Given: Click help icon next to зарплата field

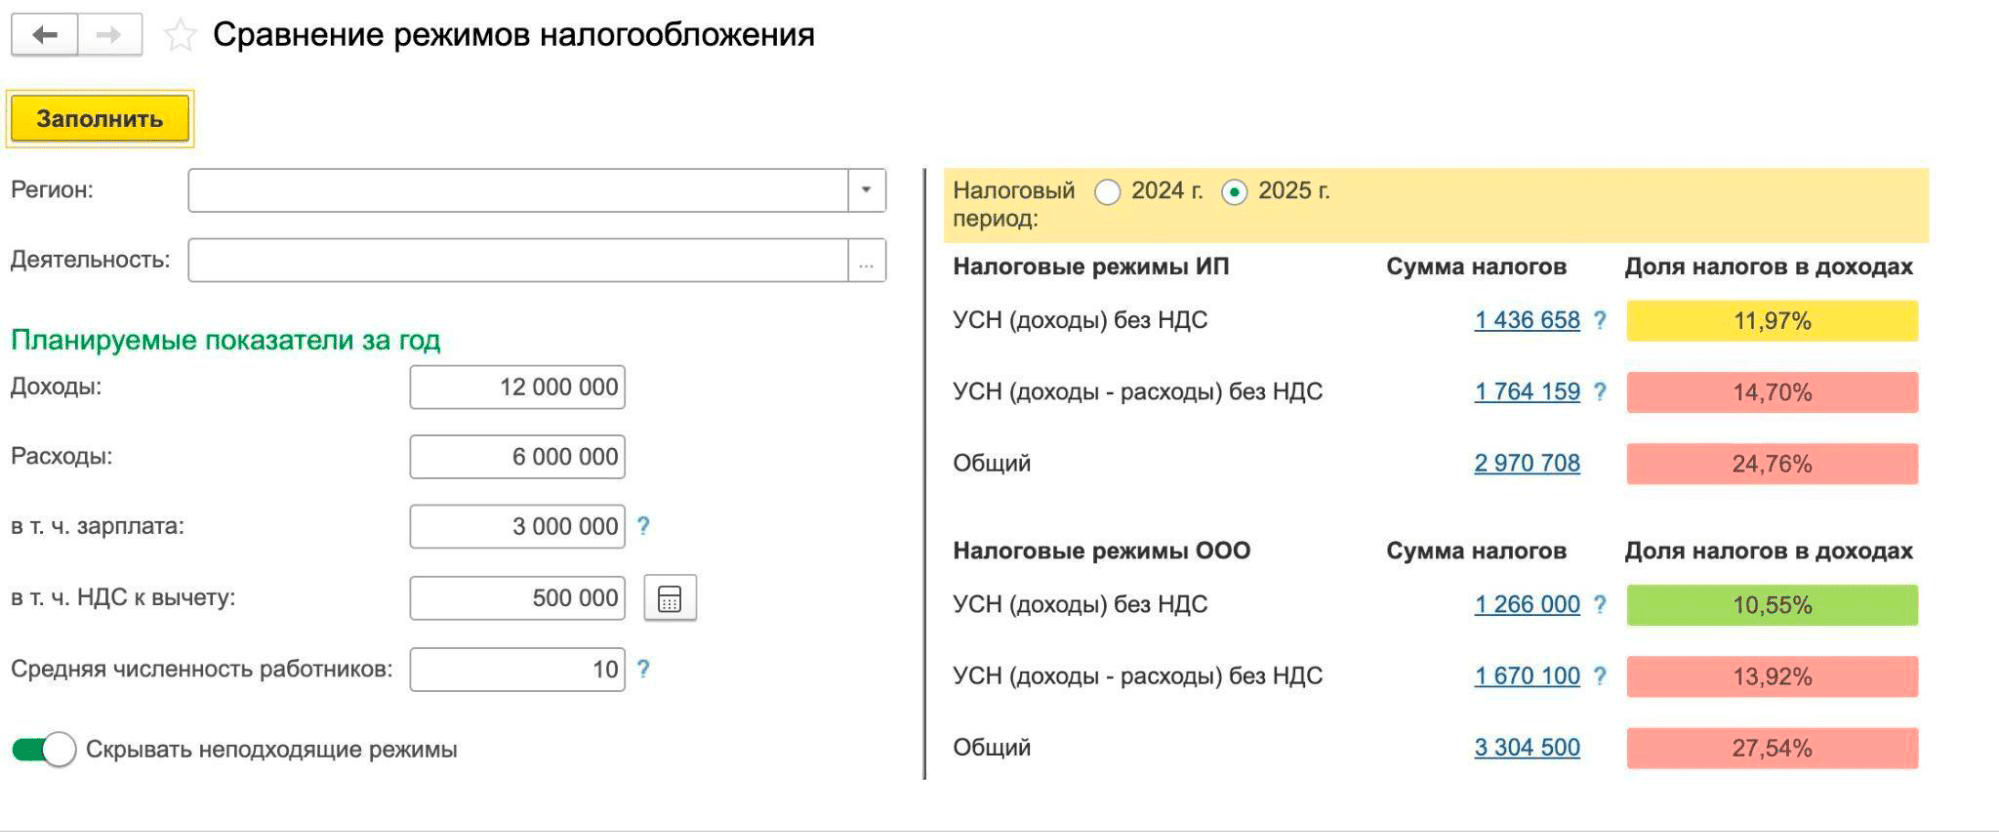Looking at the screenshot, I should (643, 526).
